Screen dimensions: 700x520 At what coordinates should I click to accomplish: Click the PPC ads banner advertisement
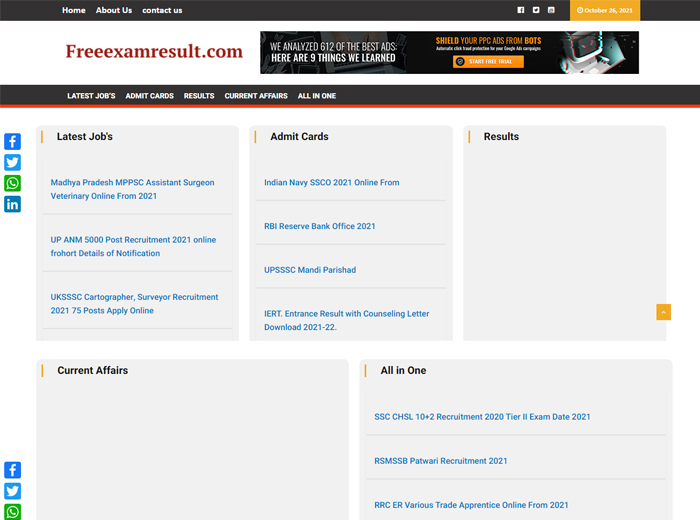pyautogui.click(x=449, y=53)
